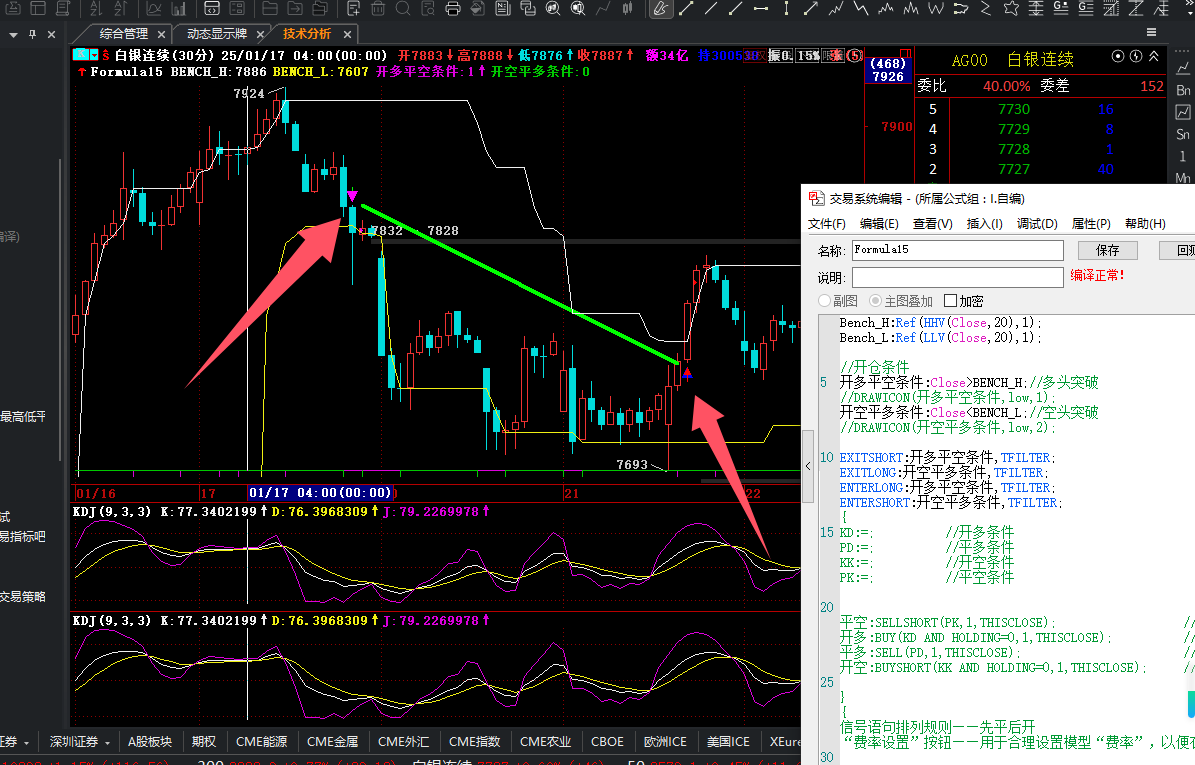
Task: Select the 副图 radio button
Action: pyautogui.click(x=825, y=301)
